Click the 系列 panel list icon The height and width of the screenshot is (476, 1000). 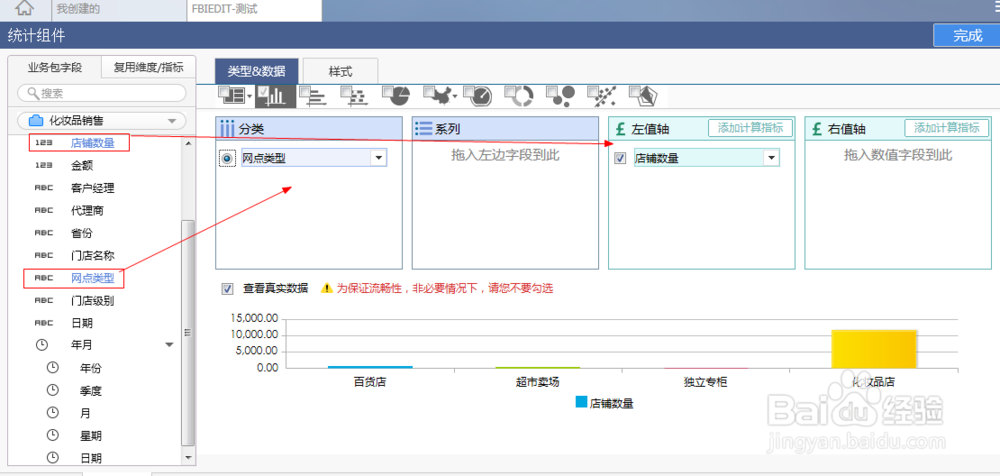[x=423, y=128]
